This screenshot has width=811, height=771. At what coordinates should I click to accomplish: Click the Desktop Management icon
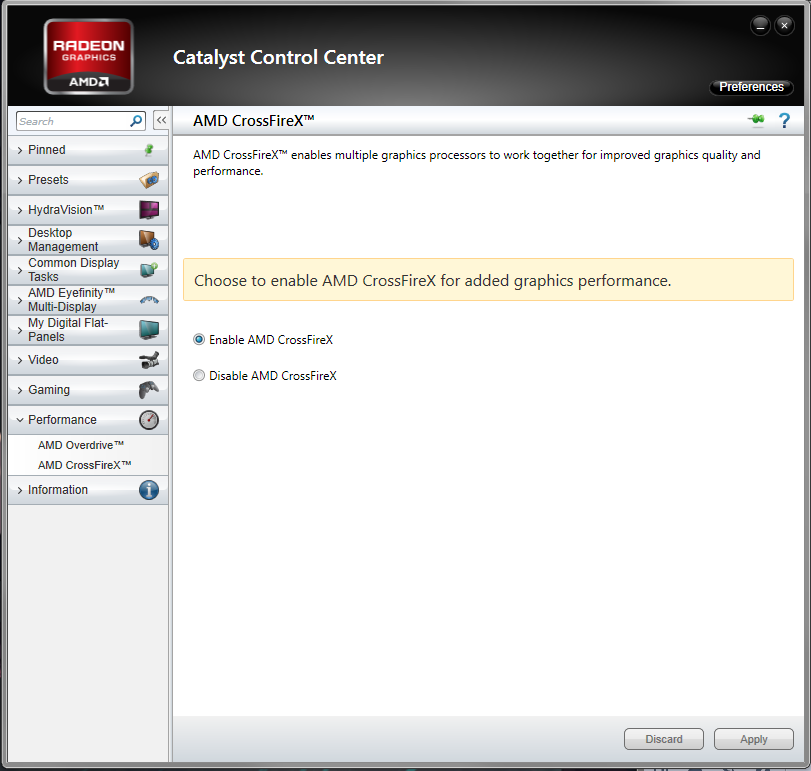[x=149, y=240]
